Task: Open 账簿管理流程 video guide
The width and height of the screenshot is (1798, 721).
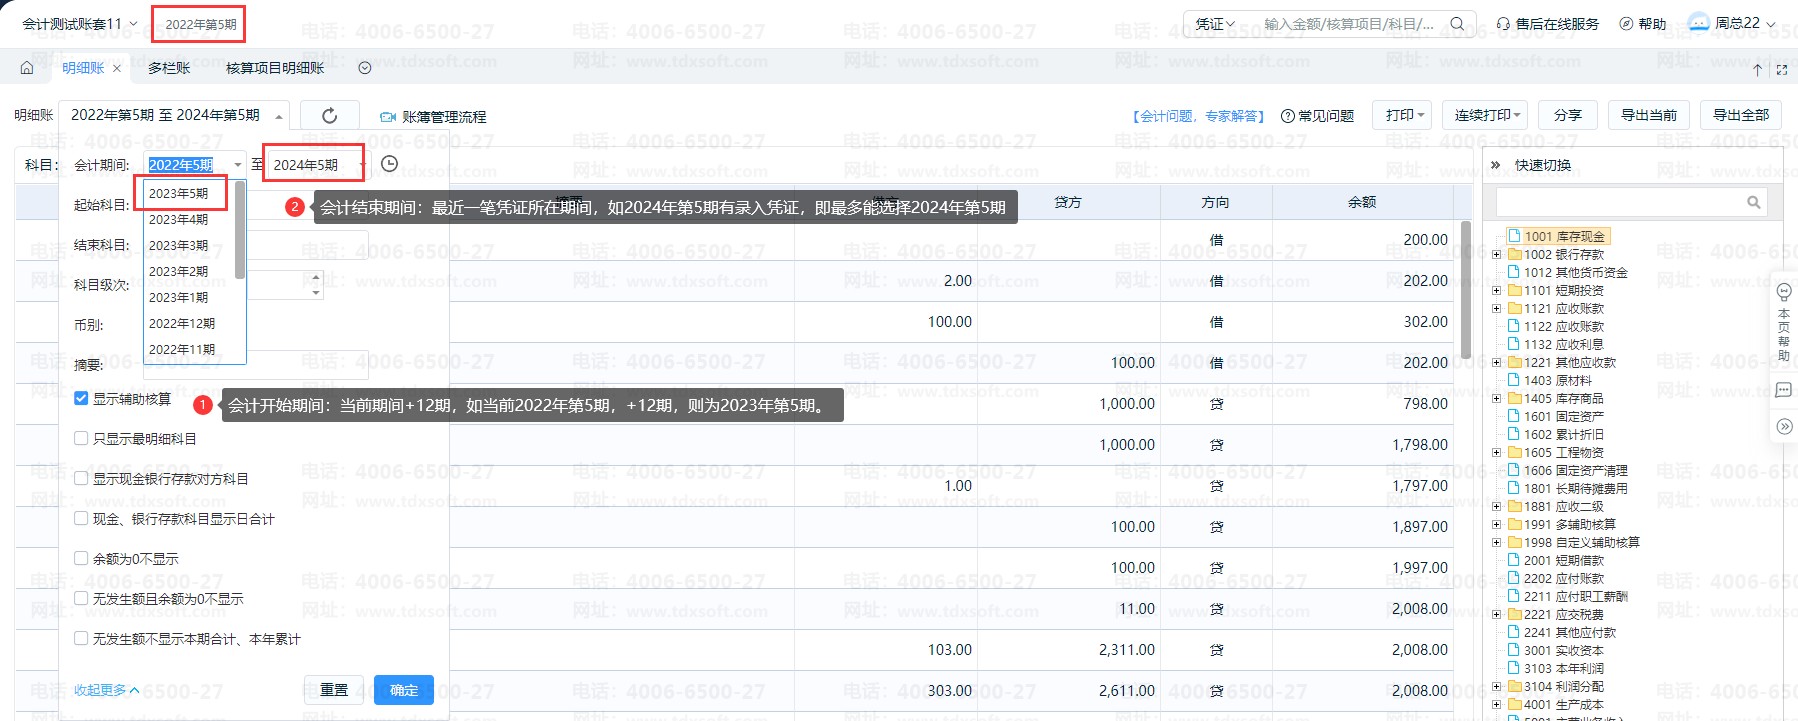Action: click(433, 117)
